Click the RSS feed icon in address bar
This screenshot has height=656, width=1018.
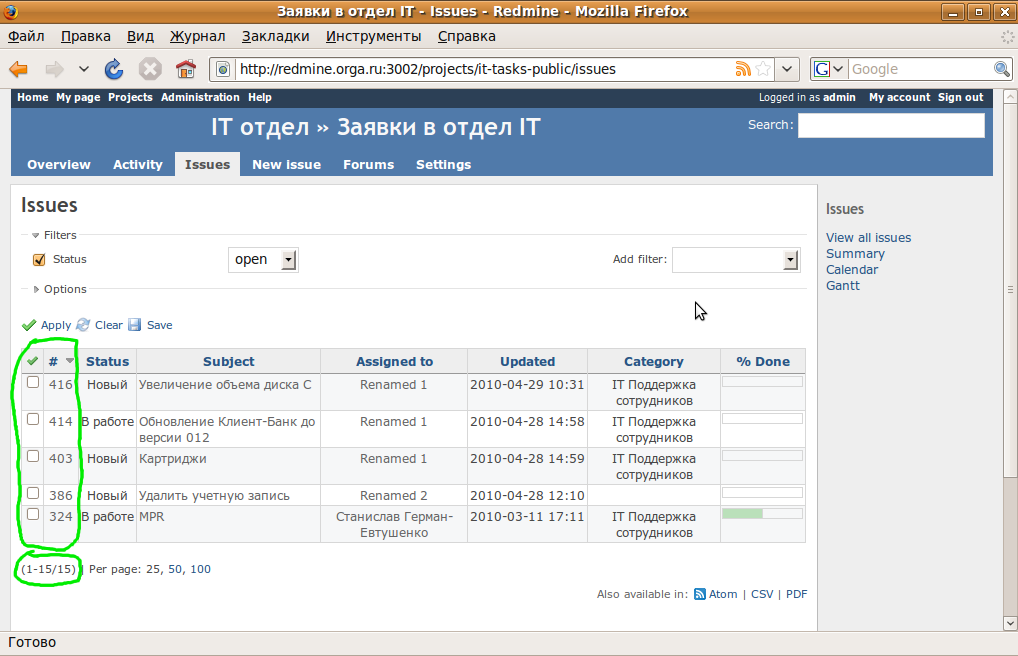click(x=743, y=69)
